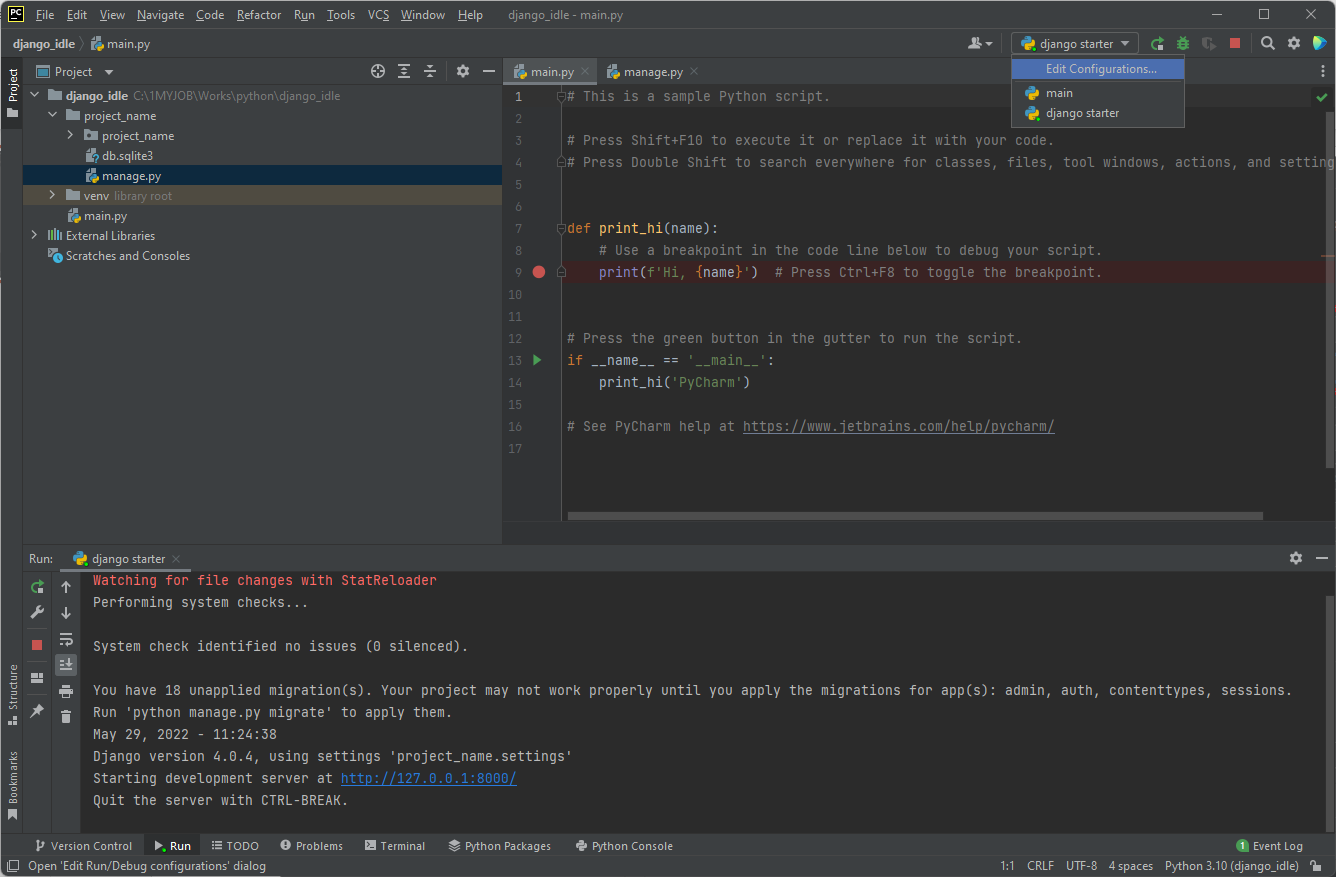Choose the 'main' run configuration

1098,93
